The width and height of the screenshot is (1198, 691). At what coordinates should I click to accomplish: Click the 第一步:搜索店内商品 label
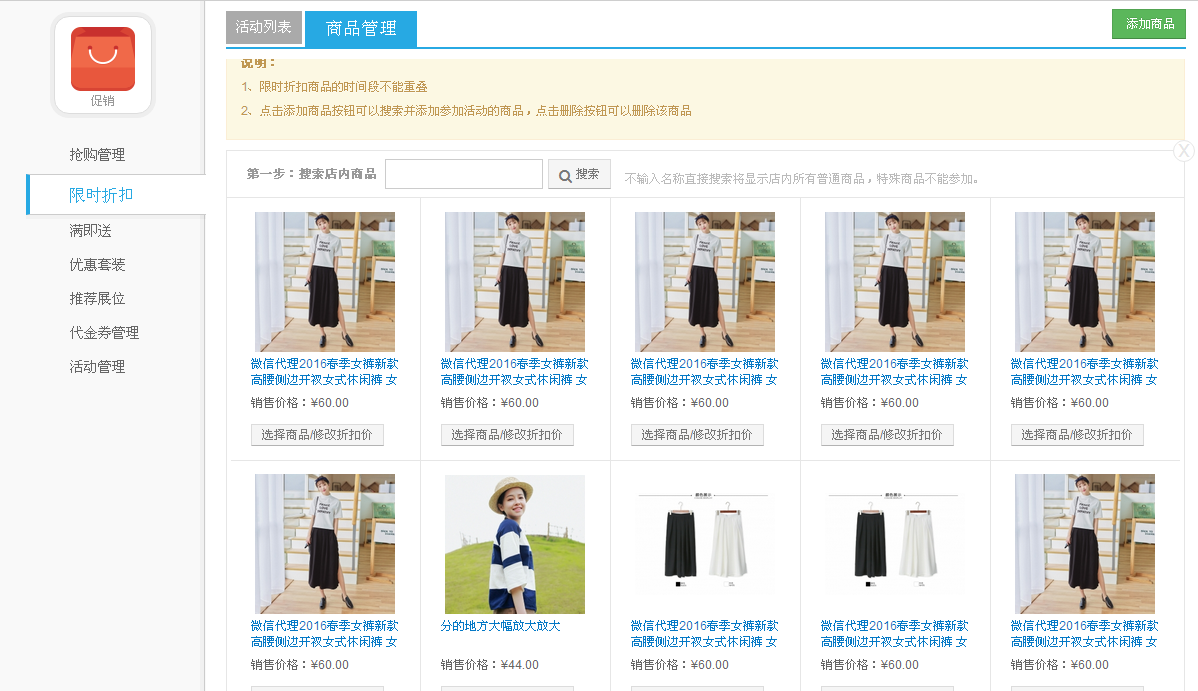coord(312,174)
